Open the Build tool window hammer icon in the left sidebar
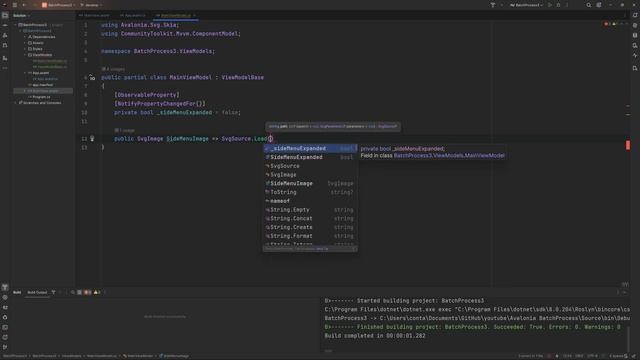Viewport: 640px width, 360px height. pos(5,287)
